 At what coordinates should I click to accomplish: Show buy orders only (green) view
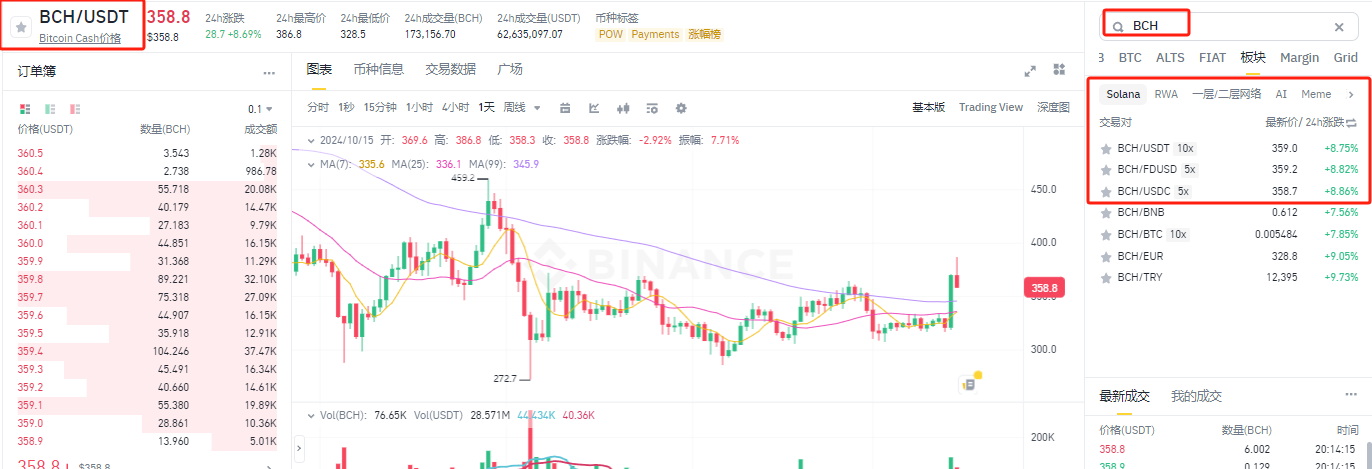pos(50,108)
